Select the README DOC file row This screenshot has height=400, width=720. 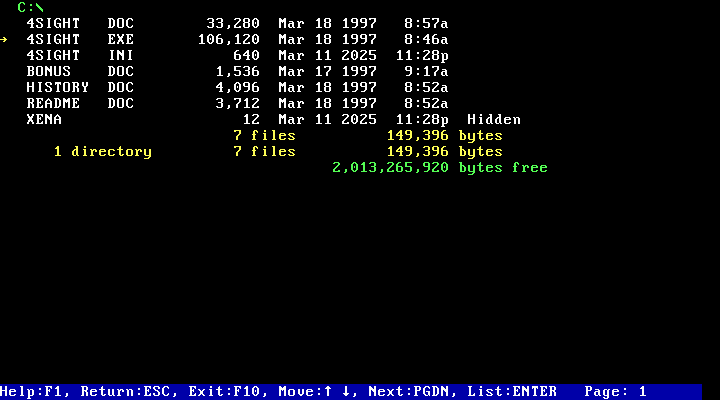point(237,104)
